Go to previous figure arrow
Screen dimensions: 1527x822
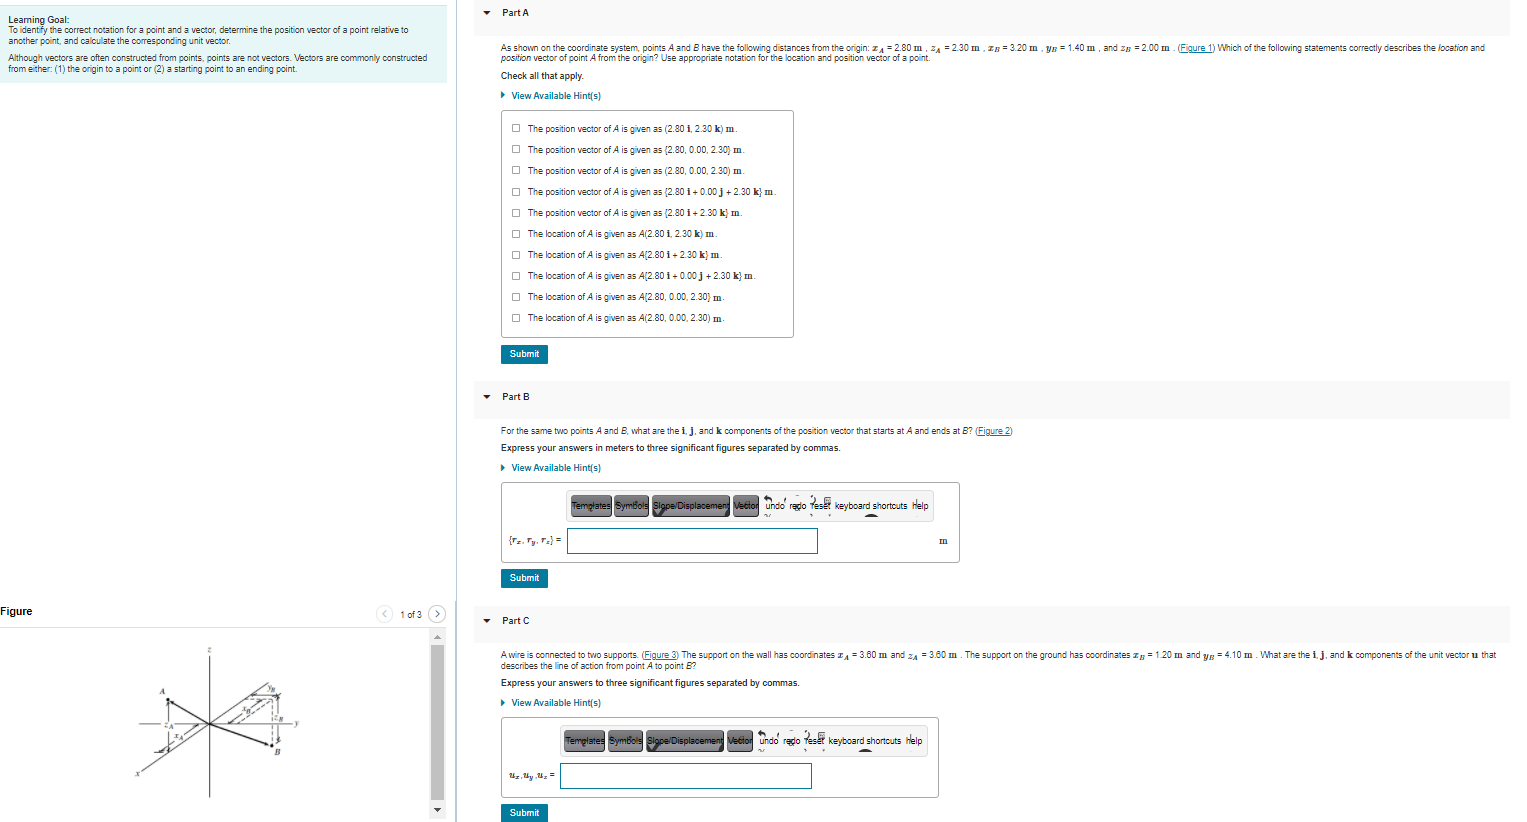(385, 614)
